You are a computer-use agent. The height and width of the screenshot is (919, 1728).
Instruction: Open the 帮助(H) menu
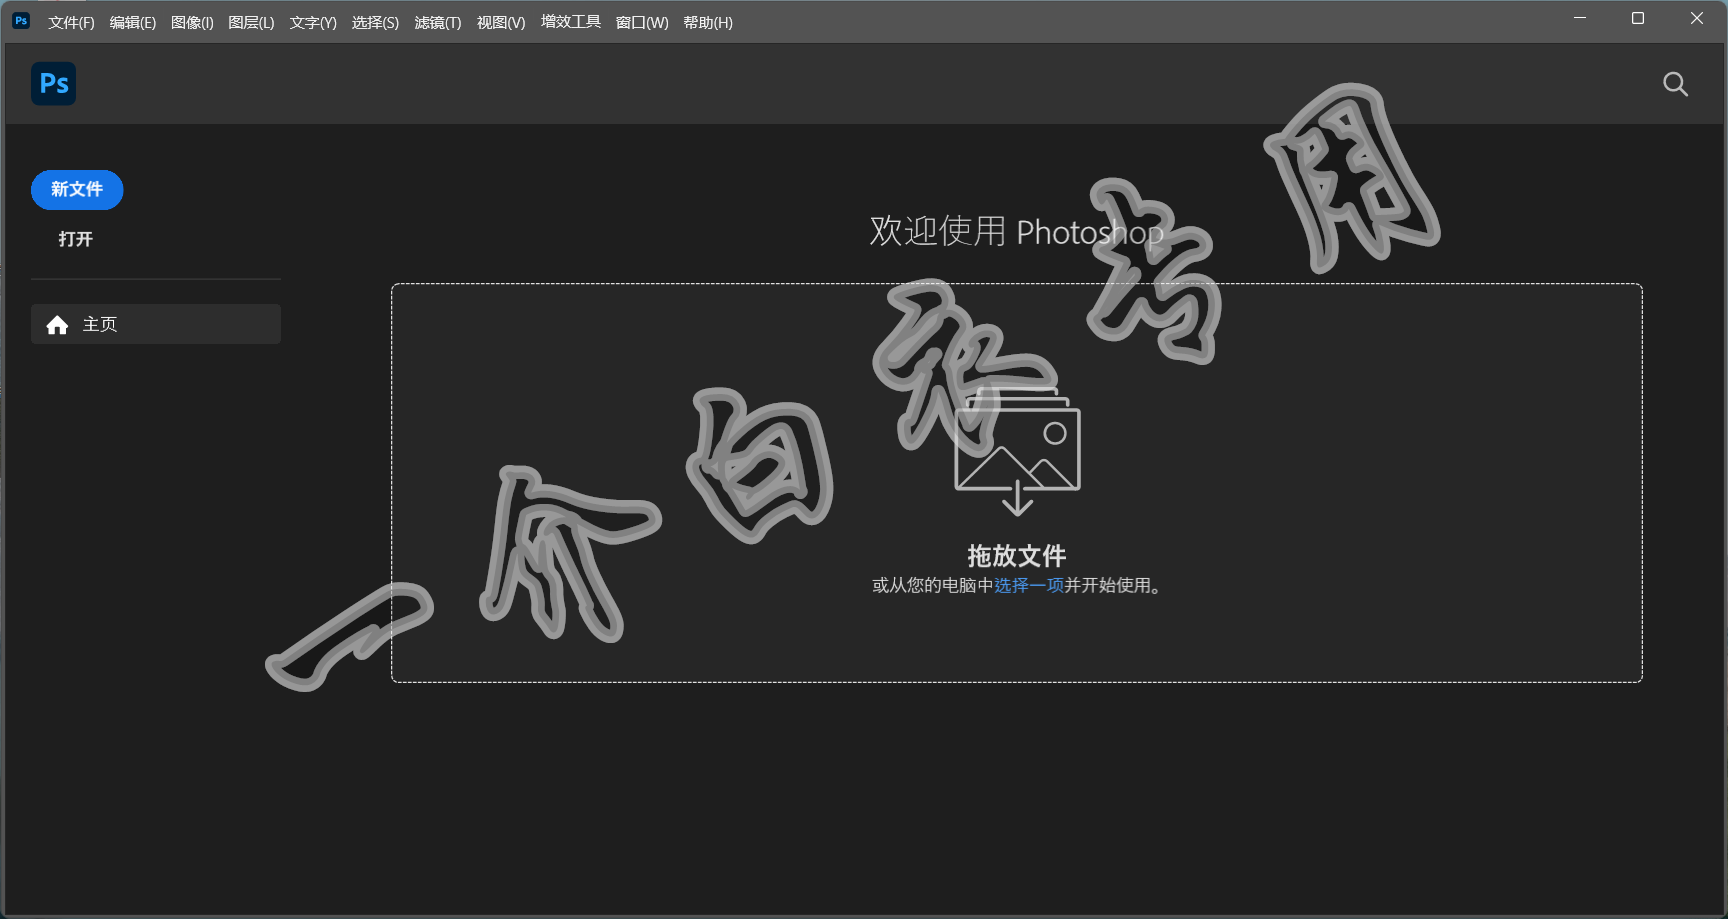coord(708,22)
